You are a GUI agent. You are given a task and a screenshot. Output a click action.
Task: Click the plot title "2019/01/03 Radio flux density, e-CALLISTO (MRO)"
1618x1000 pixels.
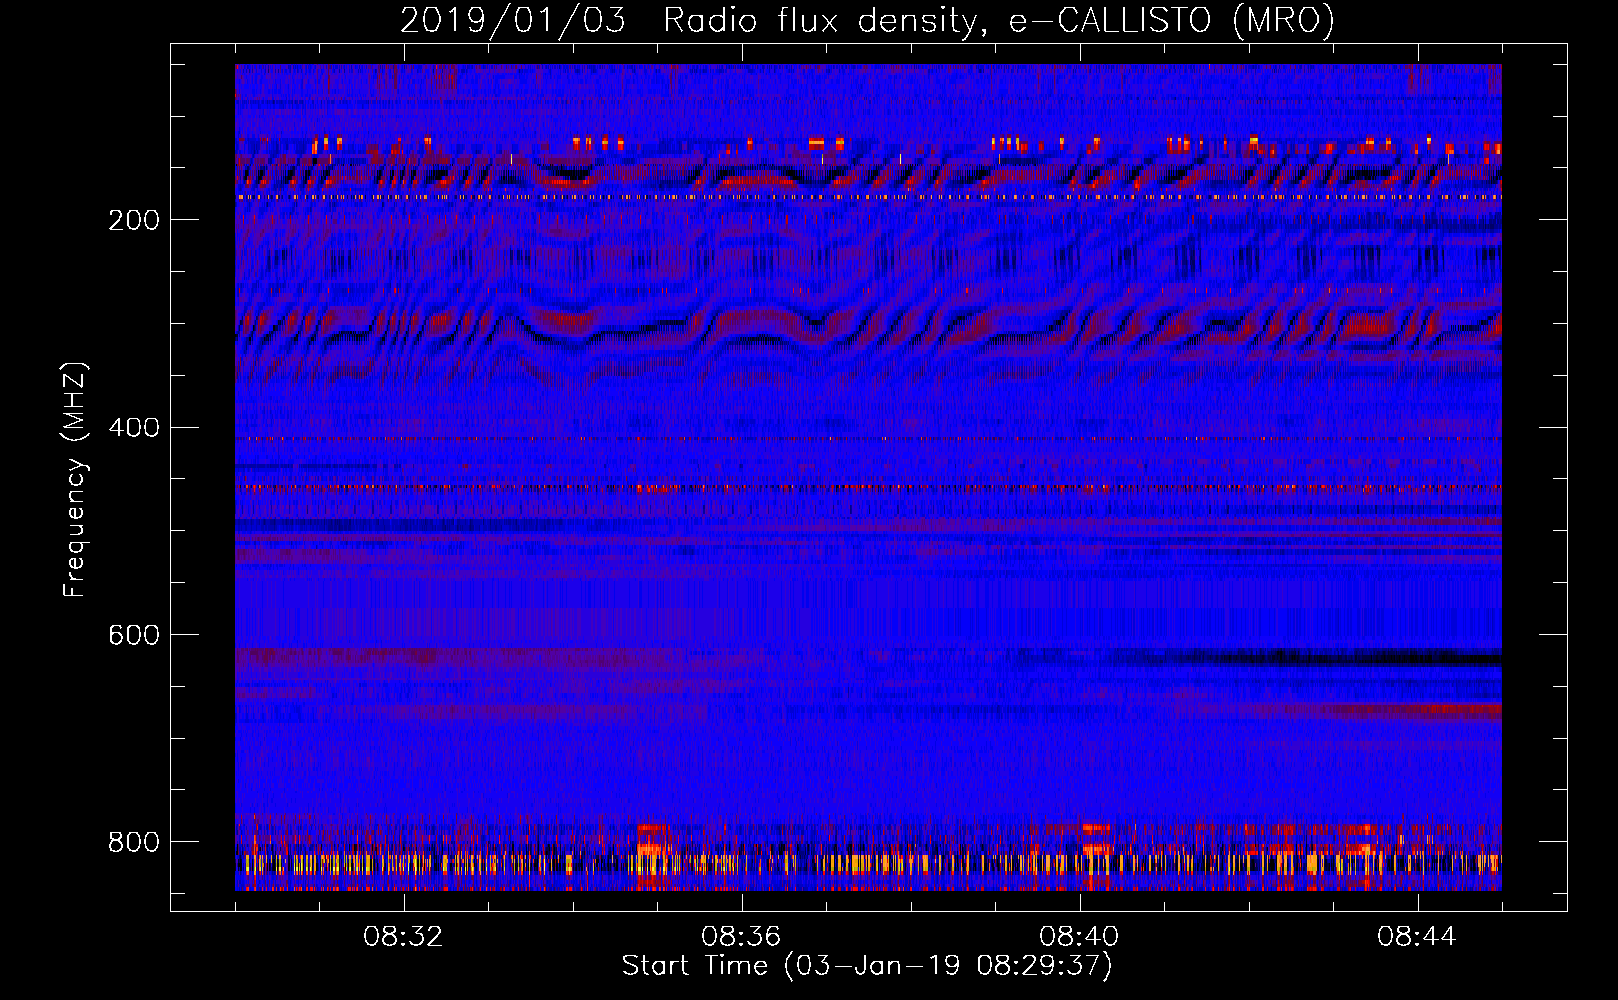point(867,20)
